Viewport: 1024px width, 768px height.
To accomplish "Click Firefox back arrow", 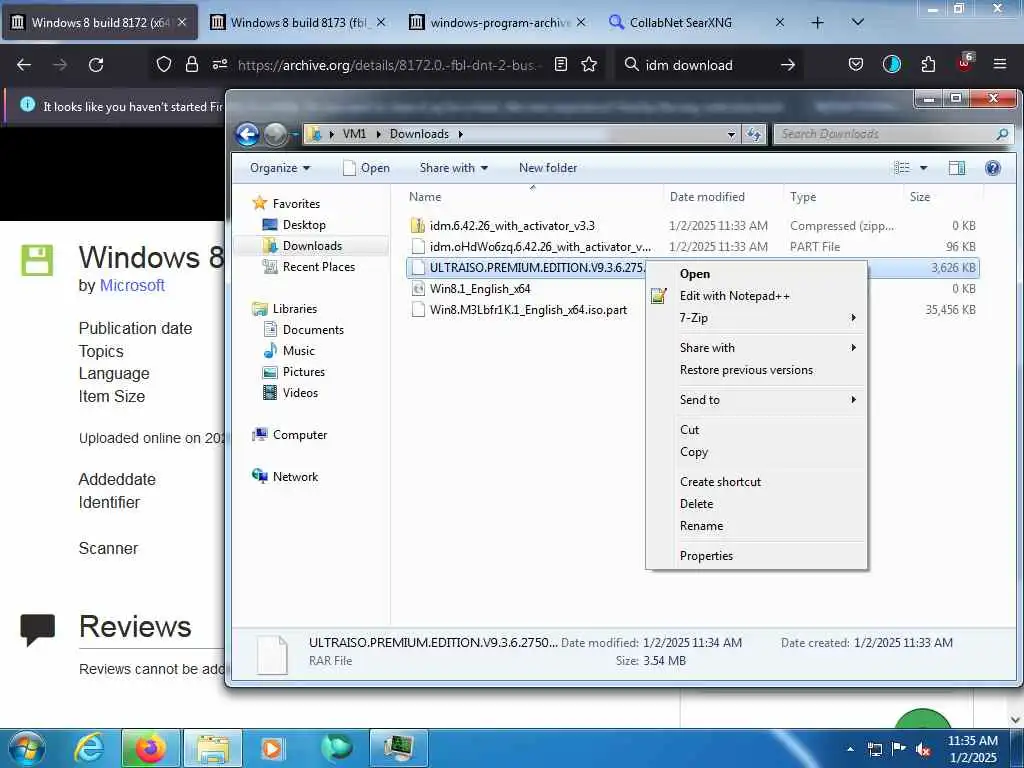I will [x=24, y=65].
